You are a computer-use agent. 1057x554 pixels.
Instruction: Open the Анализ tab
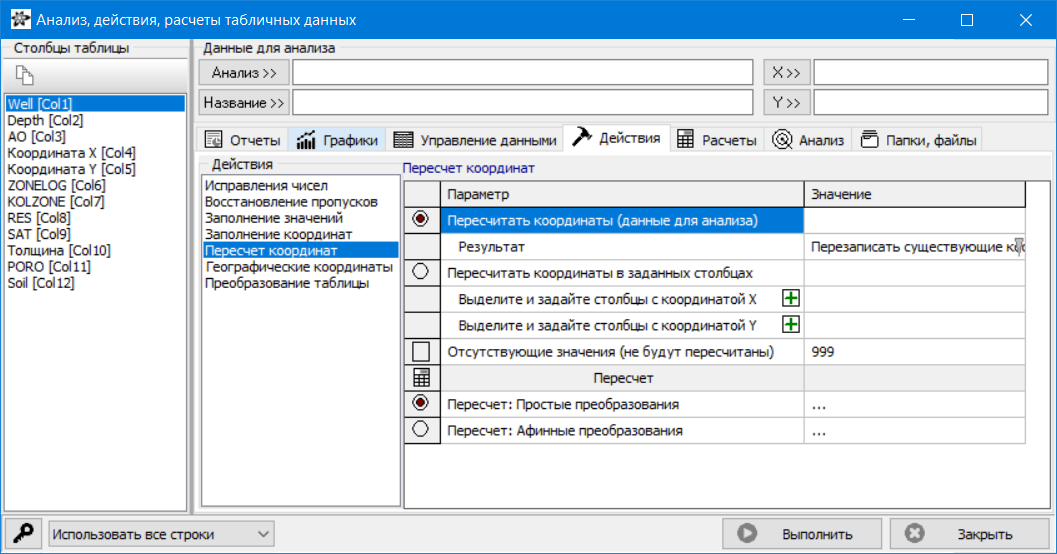click(x=808, y=140)
